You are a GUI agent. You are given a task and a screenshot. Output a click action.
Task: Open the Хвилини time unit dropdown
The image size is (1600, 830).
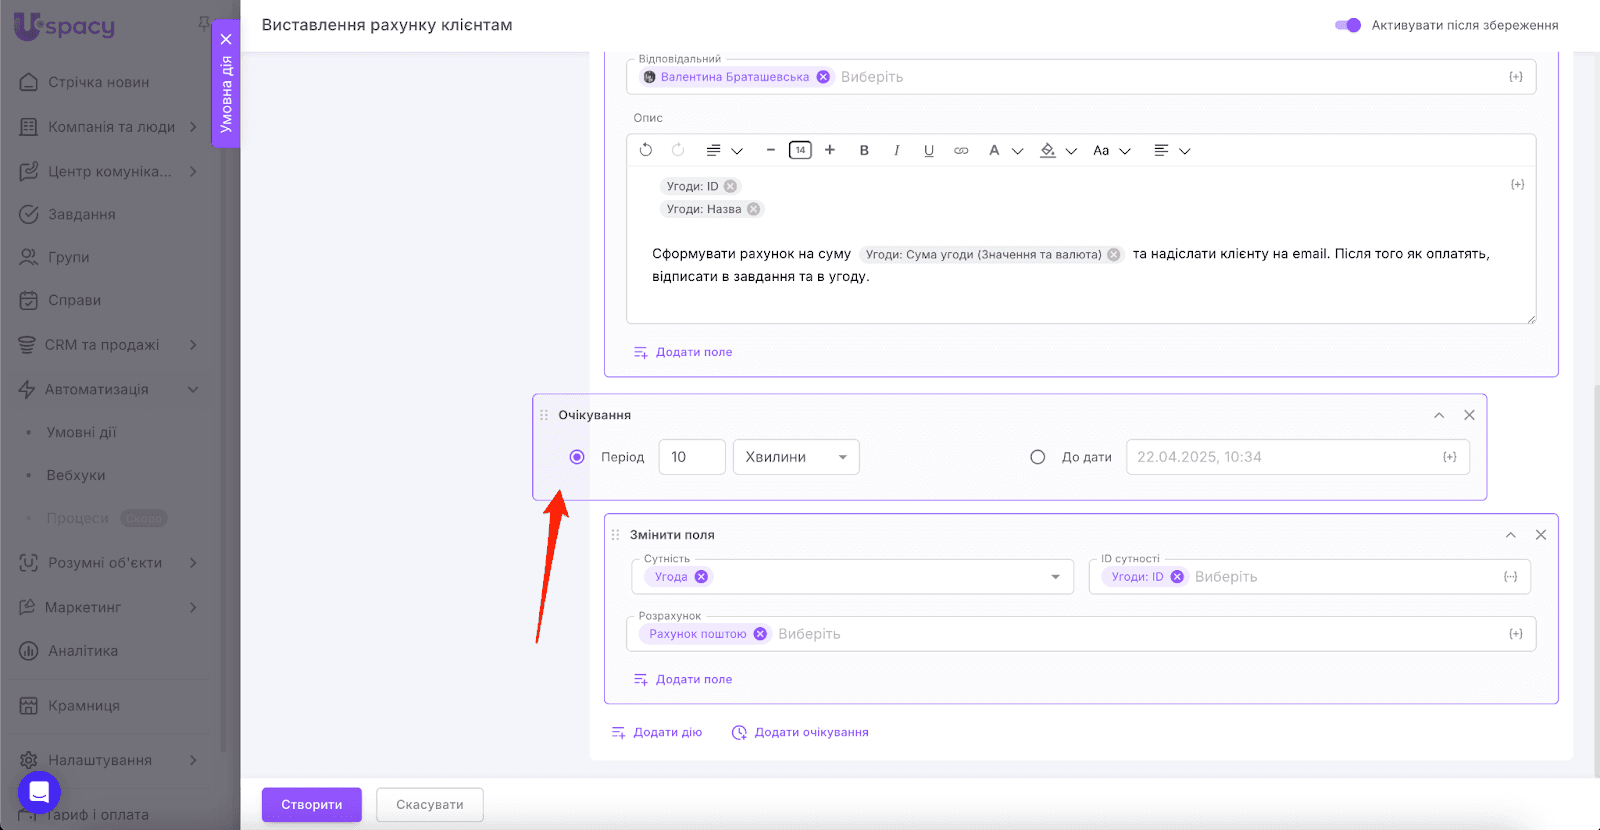pos(796,457)
